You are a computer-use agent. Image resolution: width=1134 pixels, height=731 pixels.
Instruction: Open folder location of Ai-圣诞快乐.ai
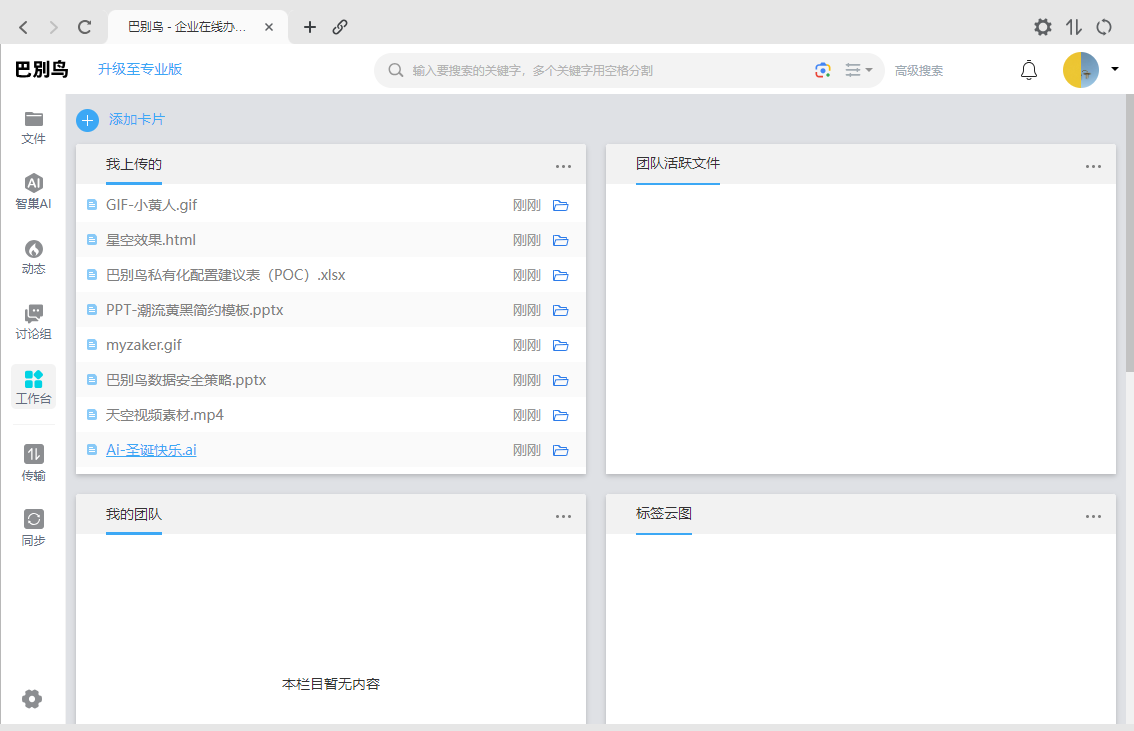pyautogui.click(x=560, y=450)
